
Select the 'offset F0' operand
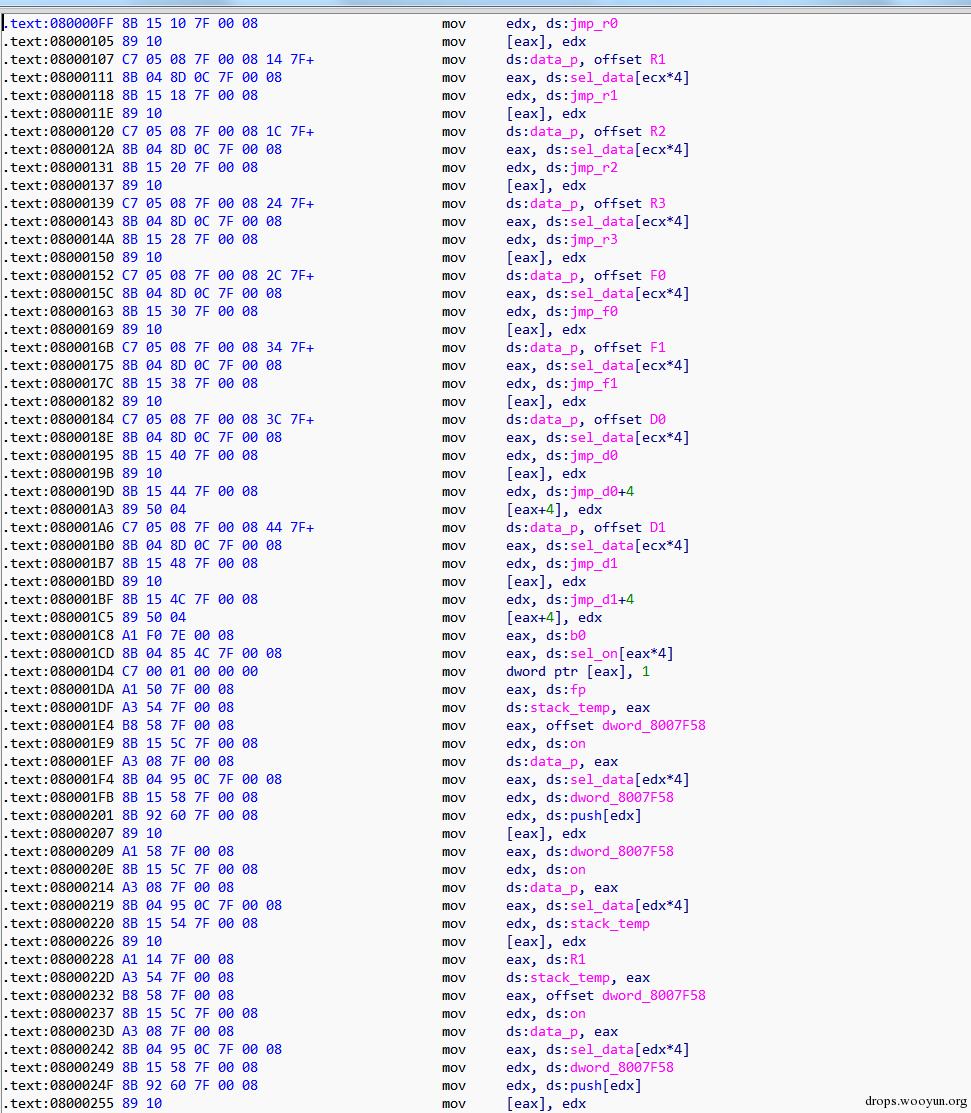(630, 276)
